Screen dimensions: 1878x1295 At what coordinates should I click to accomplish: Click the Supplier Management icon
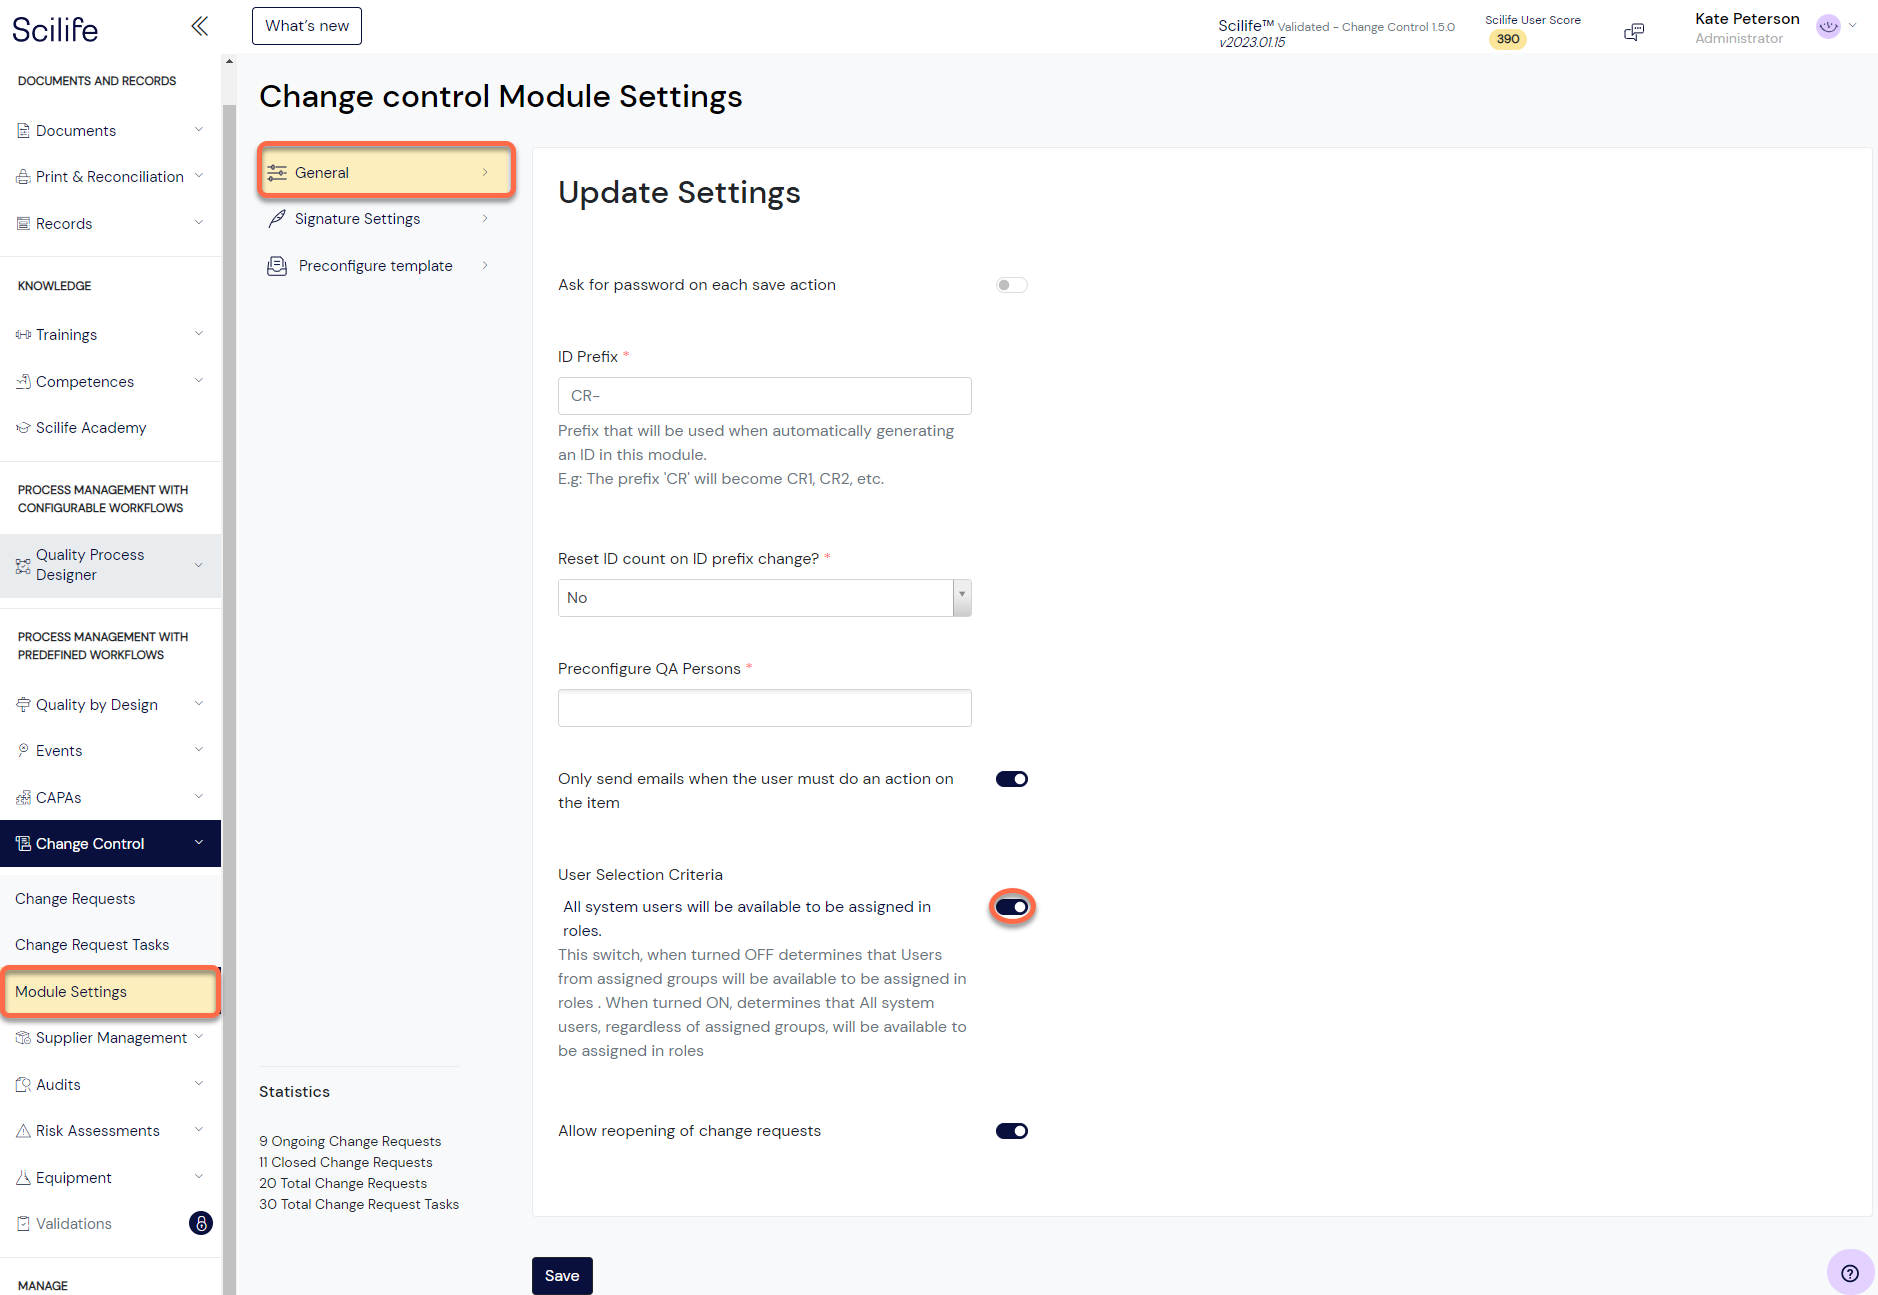23,1038
